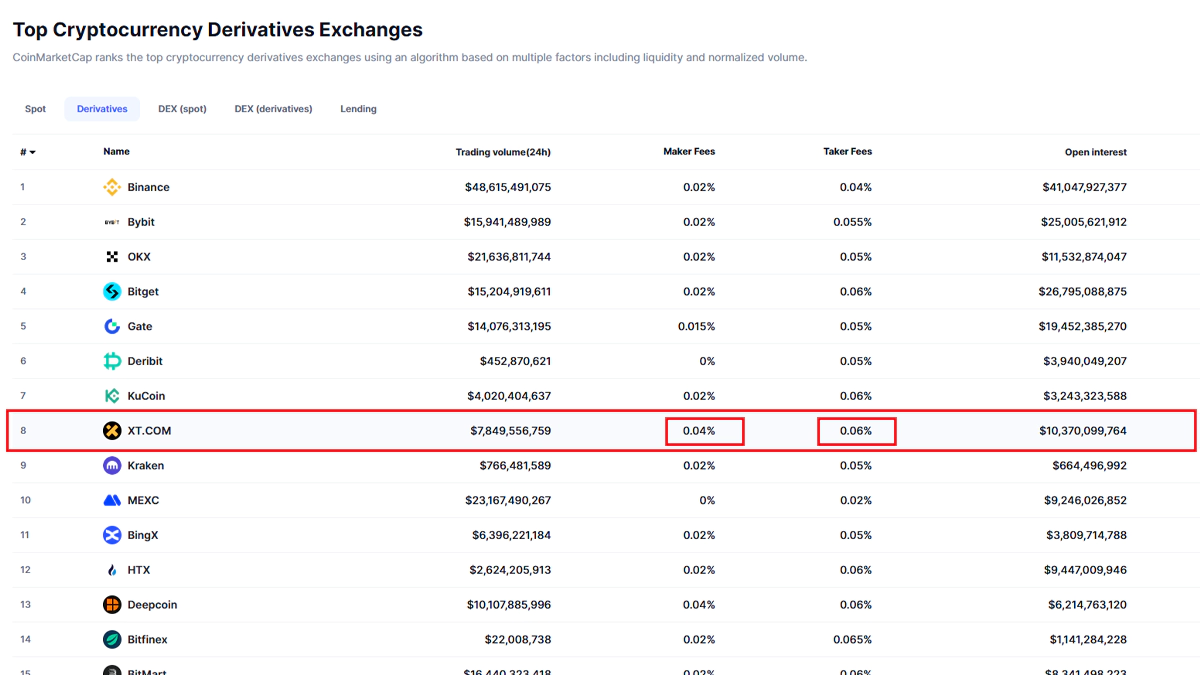Open the Binance exchange link
1200x675 pixels.
(148, 187)
